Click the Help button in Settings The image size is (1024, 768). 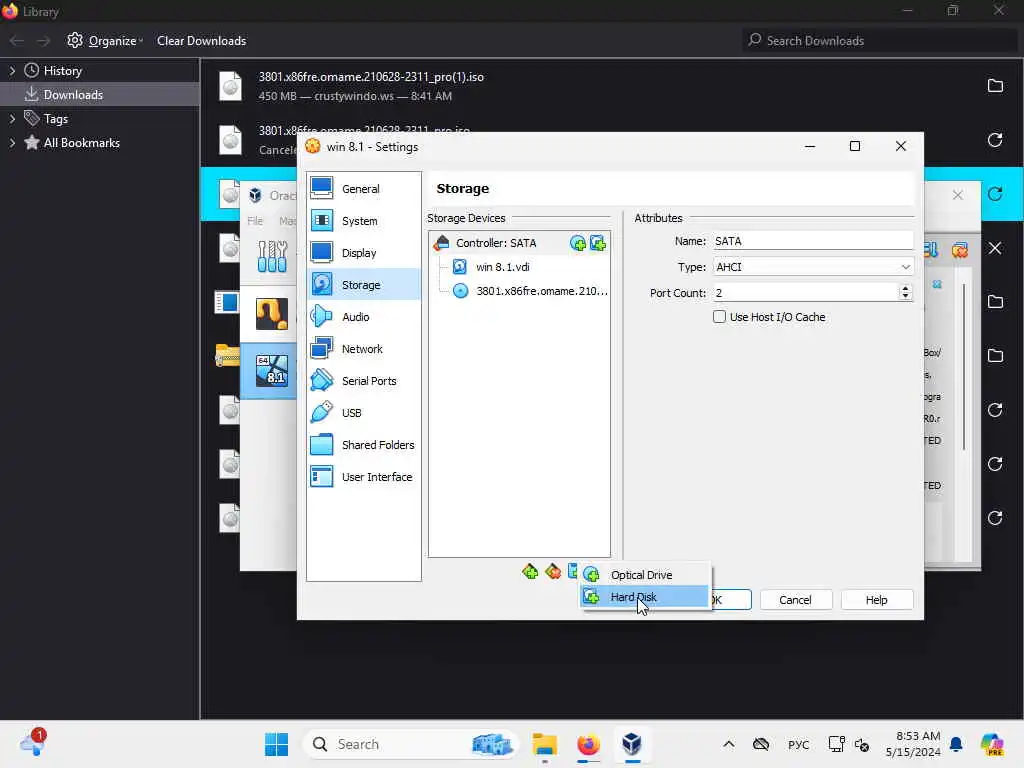pos(876,600)
